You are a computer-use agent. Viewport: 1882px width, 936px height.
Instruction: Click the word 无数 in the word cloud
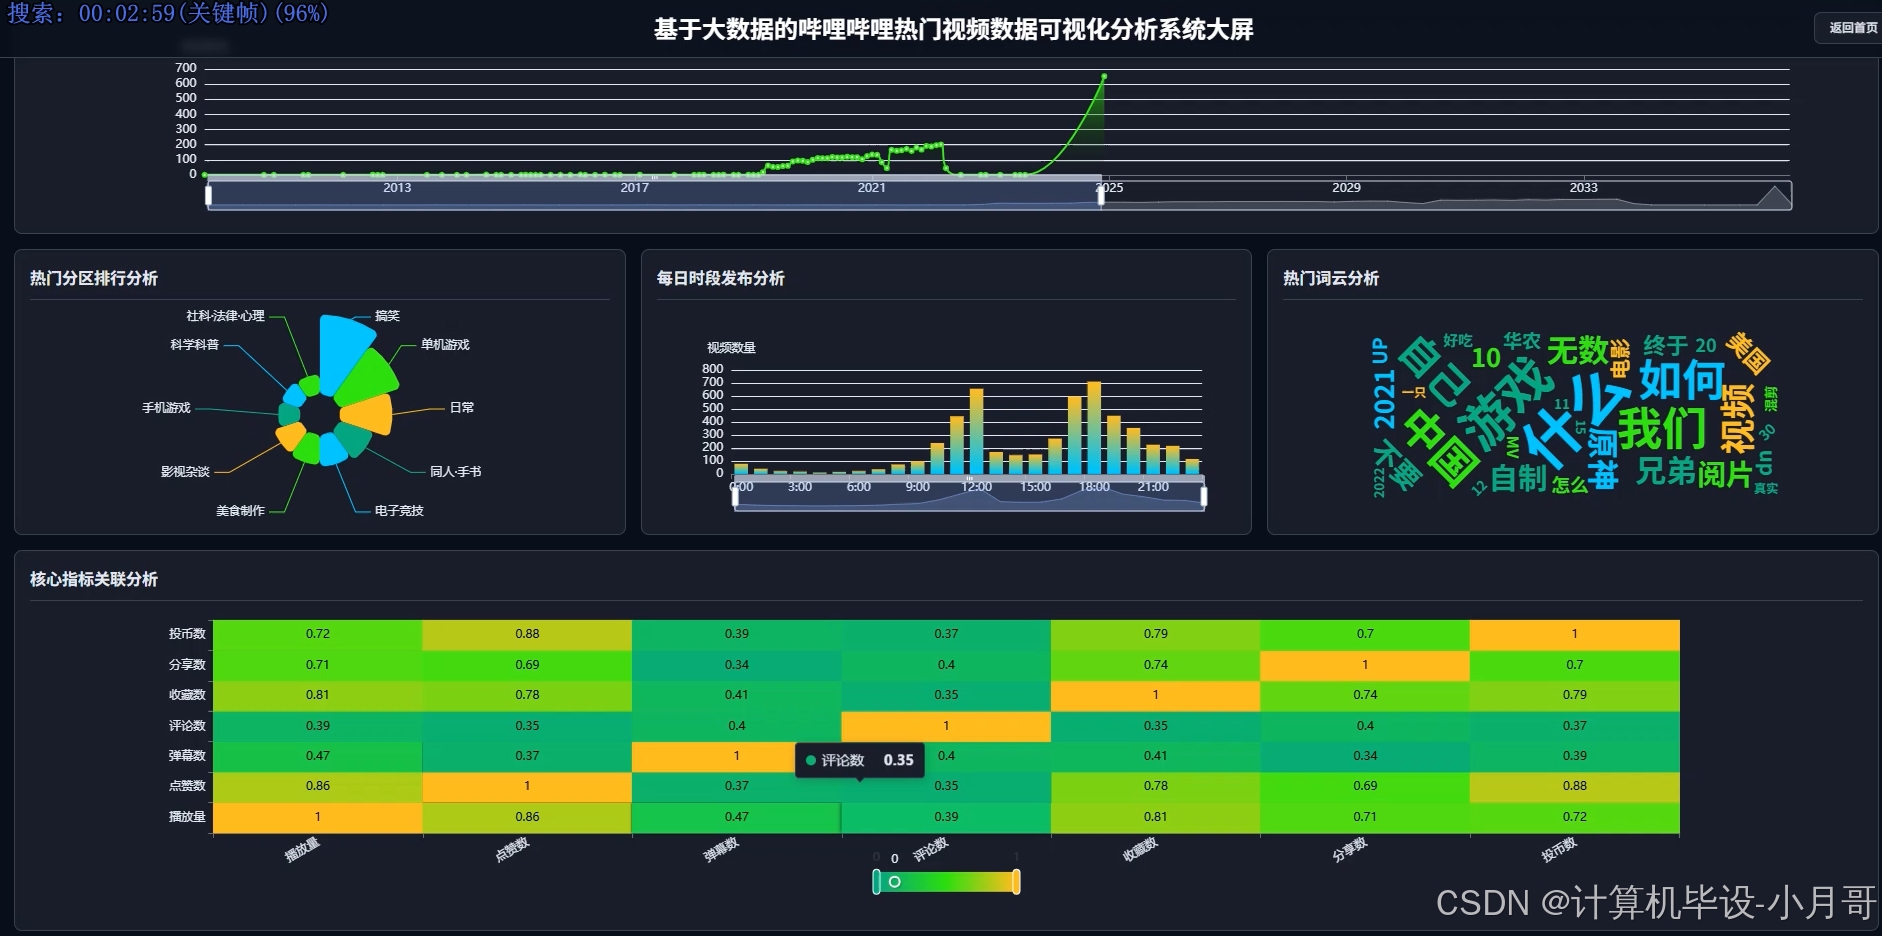coord(1577,351)
